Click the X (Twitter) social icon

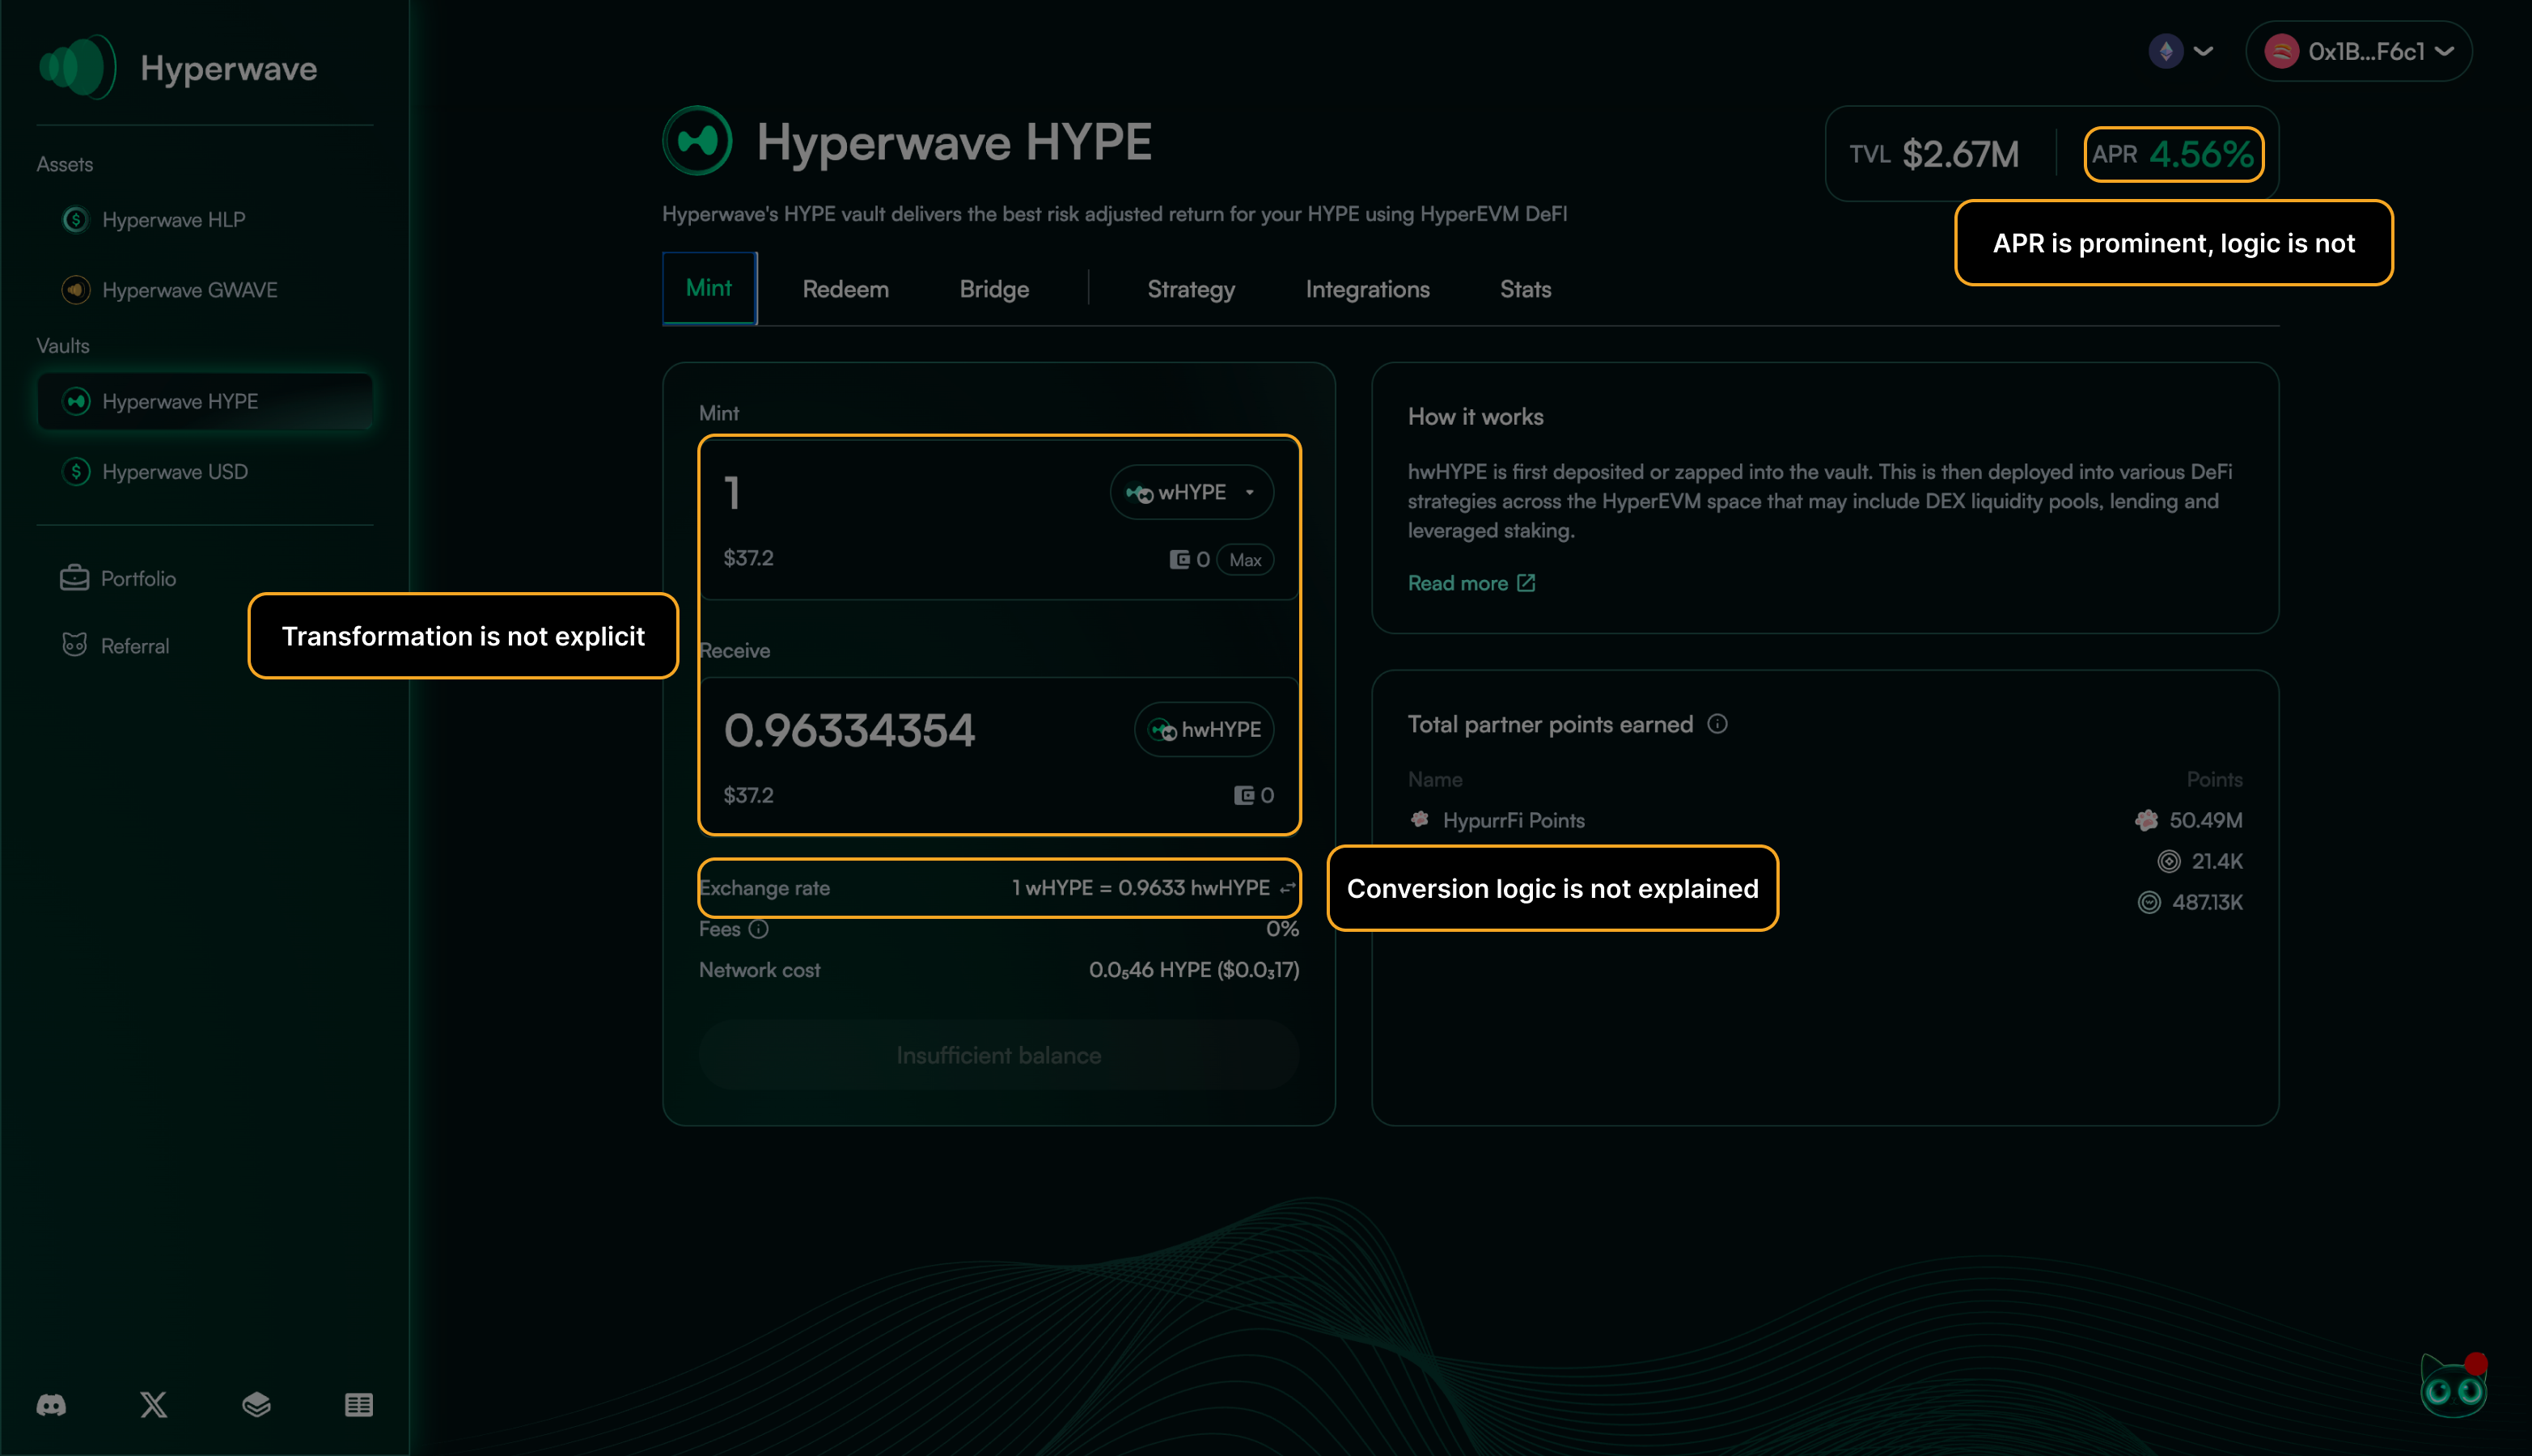coord(153,1404)
